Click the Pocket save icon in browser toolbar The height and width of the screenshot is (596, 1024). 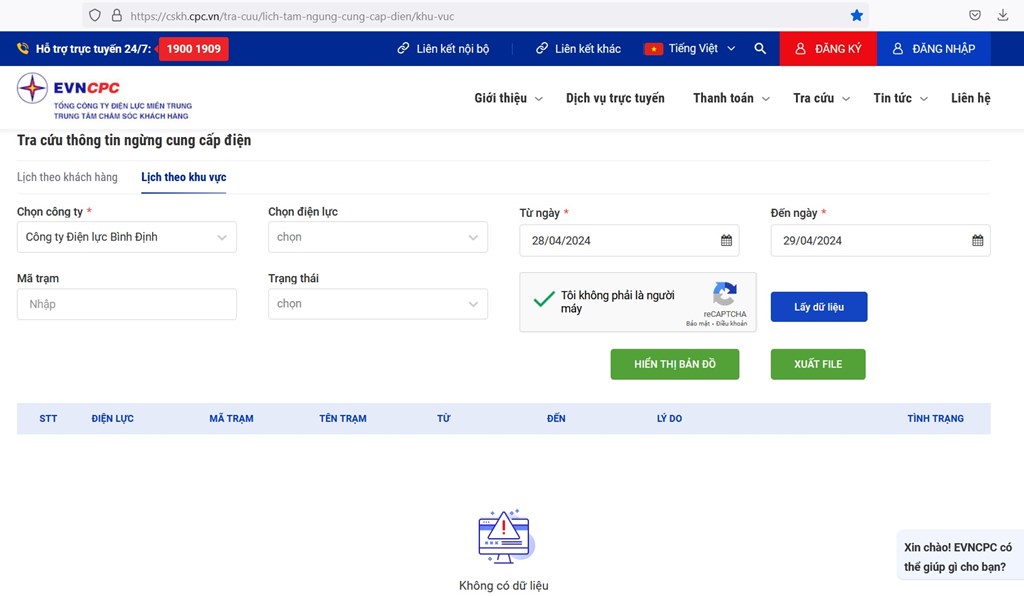[974, 16]
